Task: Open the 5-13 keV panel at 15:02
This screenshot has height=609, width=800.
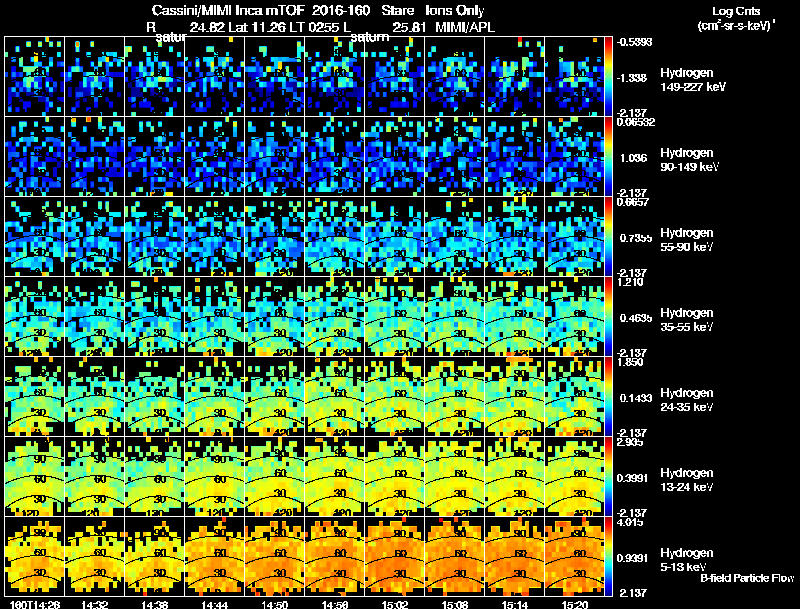Action: [x=395, y=556]
